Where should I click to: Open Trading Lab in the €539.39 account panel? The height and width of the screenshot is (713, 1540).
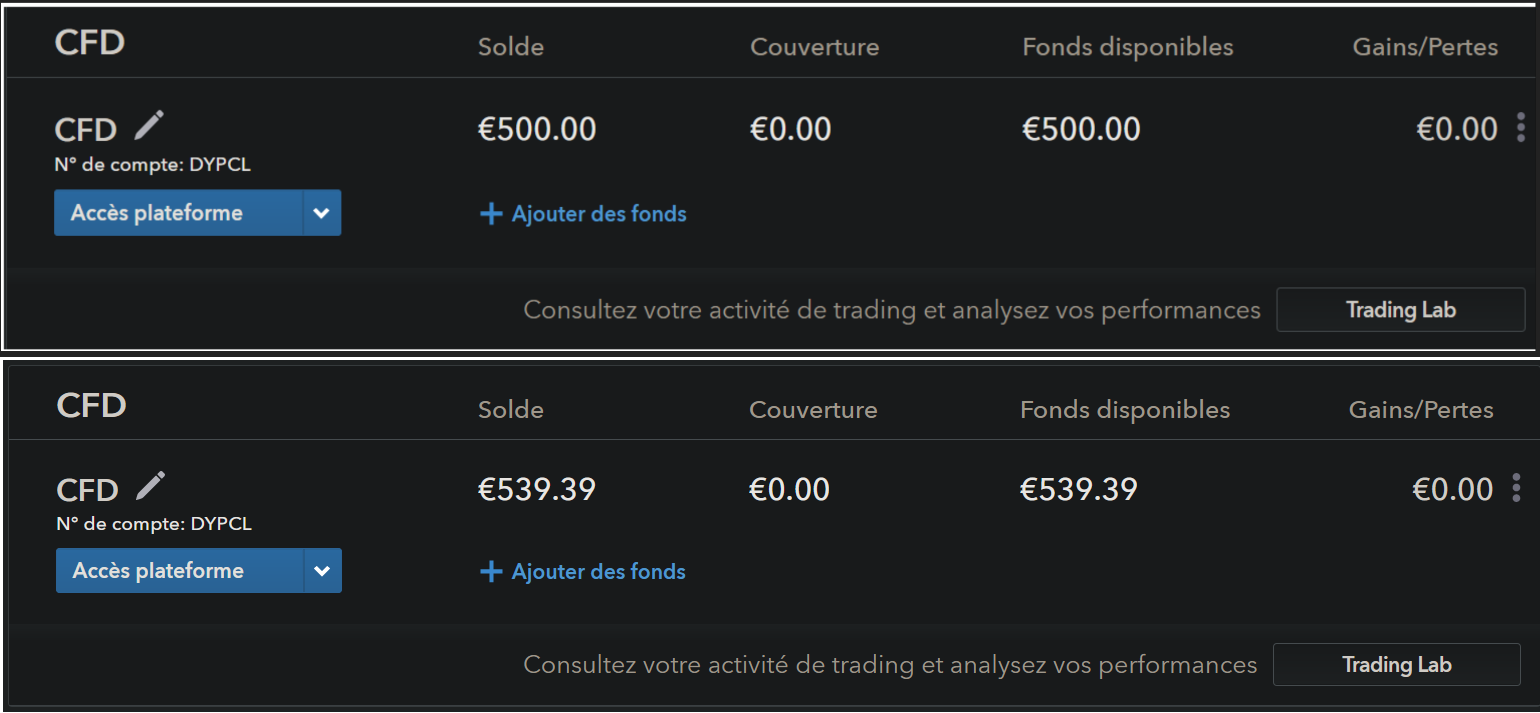click(1396, 665)
